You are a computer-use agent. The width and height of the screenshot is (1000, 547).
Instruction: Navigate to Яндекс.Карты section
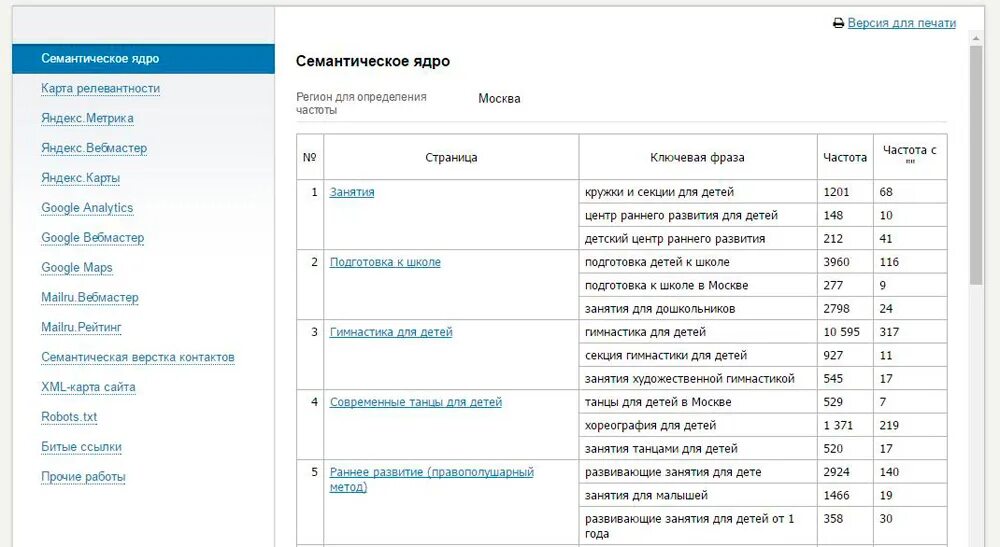(x=80, y=179)
